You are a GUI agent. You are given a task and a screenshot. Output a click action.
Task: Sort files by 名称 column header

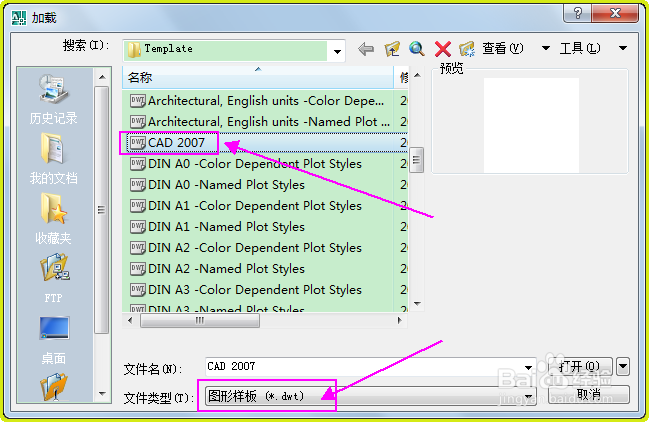pyautogui.click(x=257, y=77)
